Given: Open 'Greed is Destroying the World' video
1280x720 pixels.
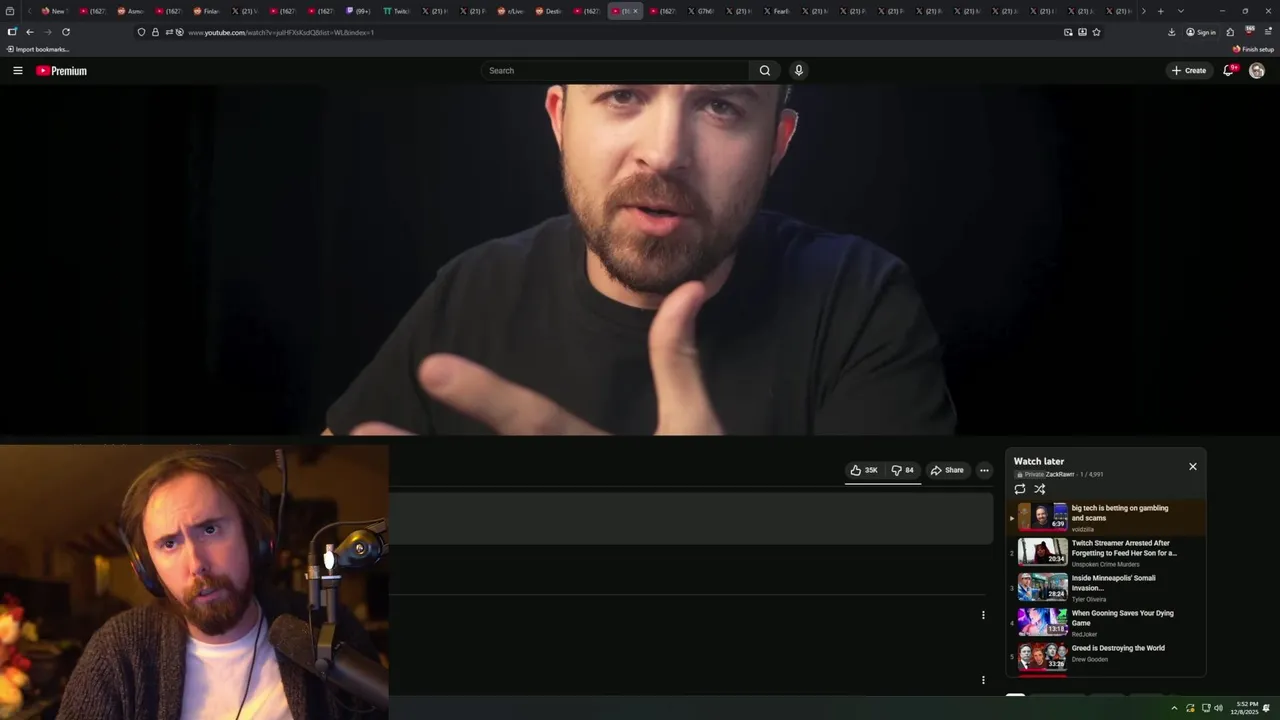Looking at the screenshot, I should [1118, 648].
